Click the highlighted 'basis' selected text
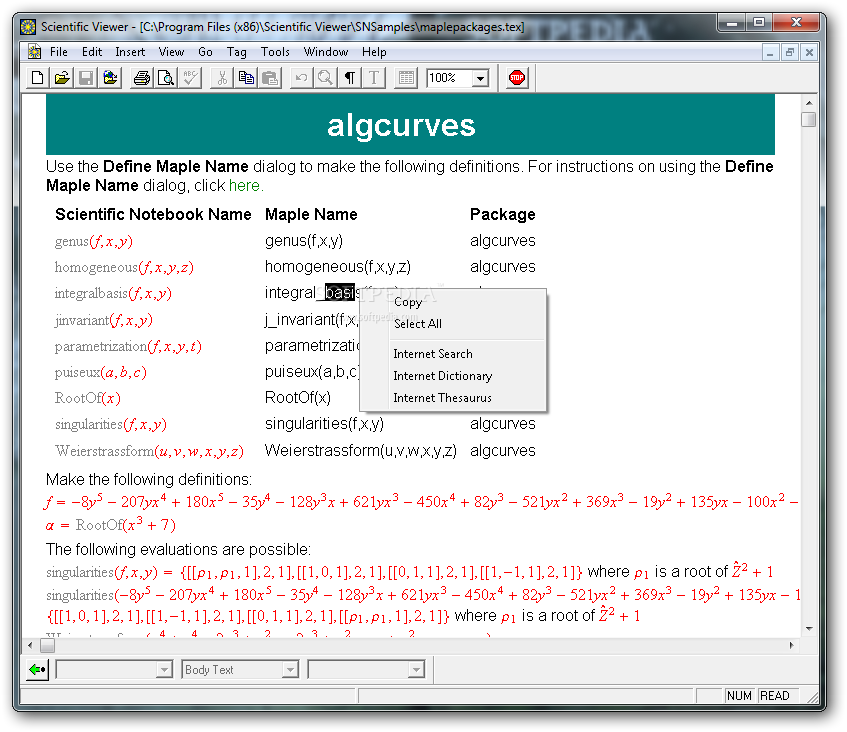This screenshot has width=847, height=732. (342, 292)
